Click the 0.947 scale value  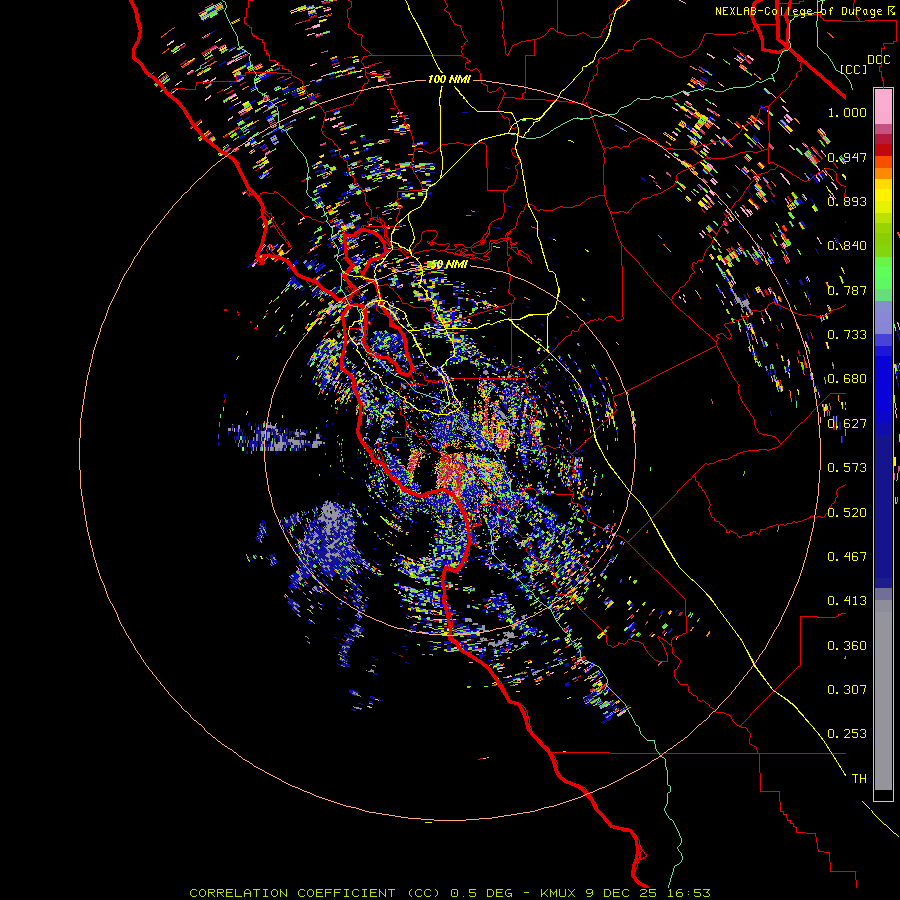[847, 157]
